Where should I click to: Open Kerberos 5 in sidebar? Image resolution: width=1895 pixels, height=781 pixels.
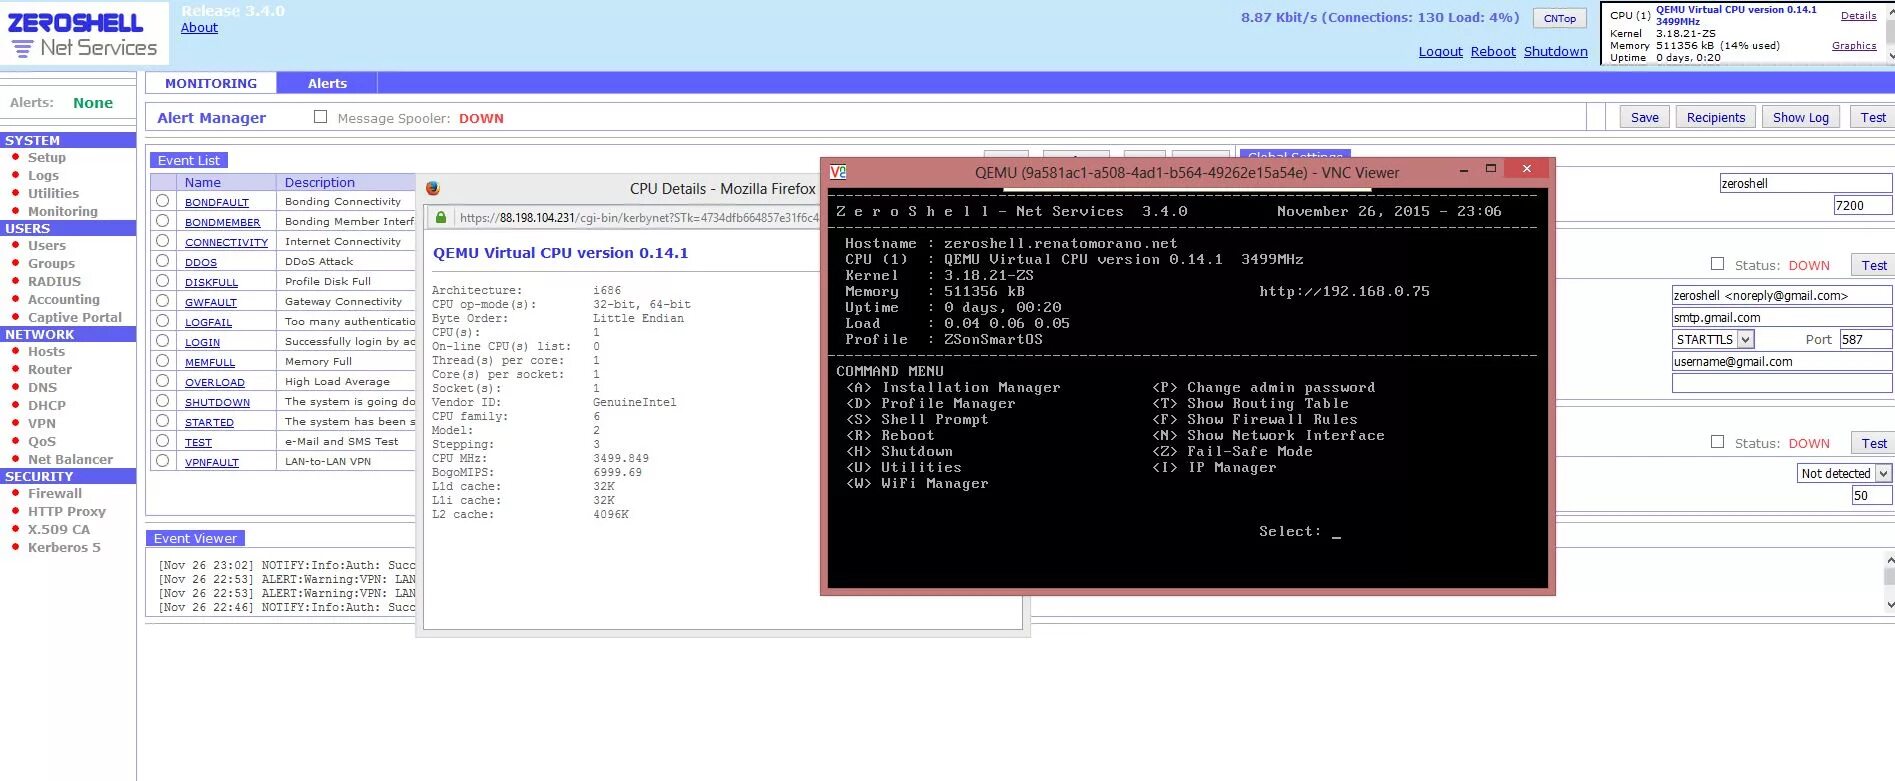point(64,547)
